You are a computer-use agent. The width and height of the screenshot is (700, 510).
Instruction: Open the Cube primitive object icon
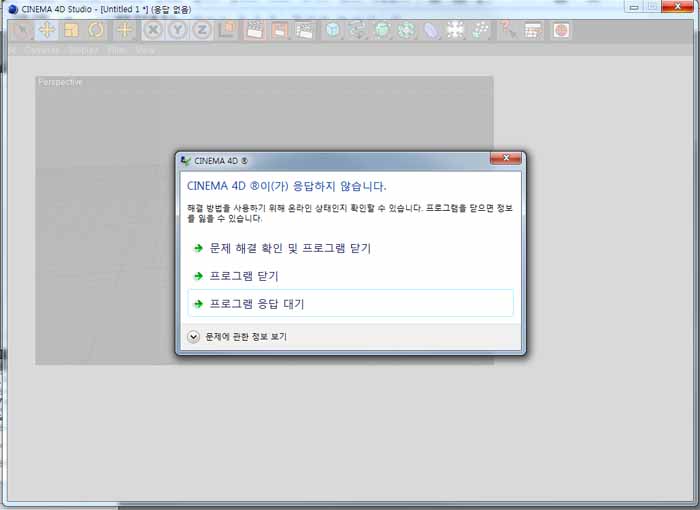pos(332,30)
